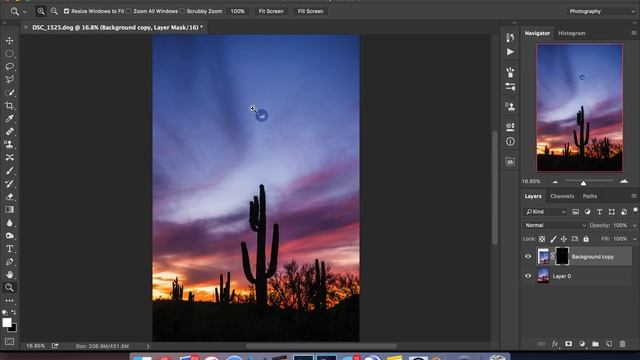Viewport: 640px width, 360px height.
Task: Open the Fill dropdown arrow
Action: (634, 239)
